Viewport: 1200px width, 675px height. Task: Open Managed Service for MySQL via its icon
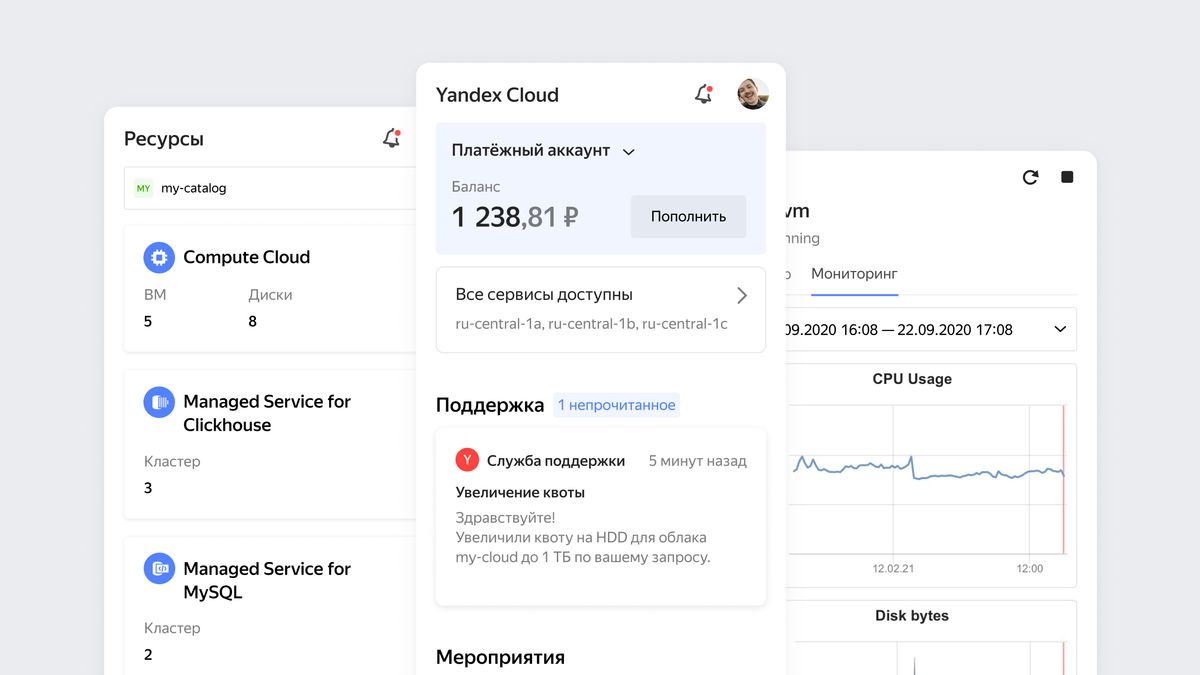click(x=158, y=568)
